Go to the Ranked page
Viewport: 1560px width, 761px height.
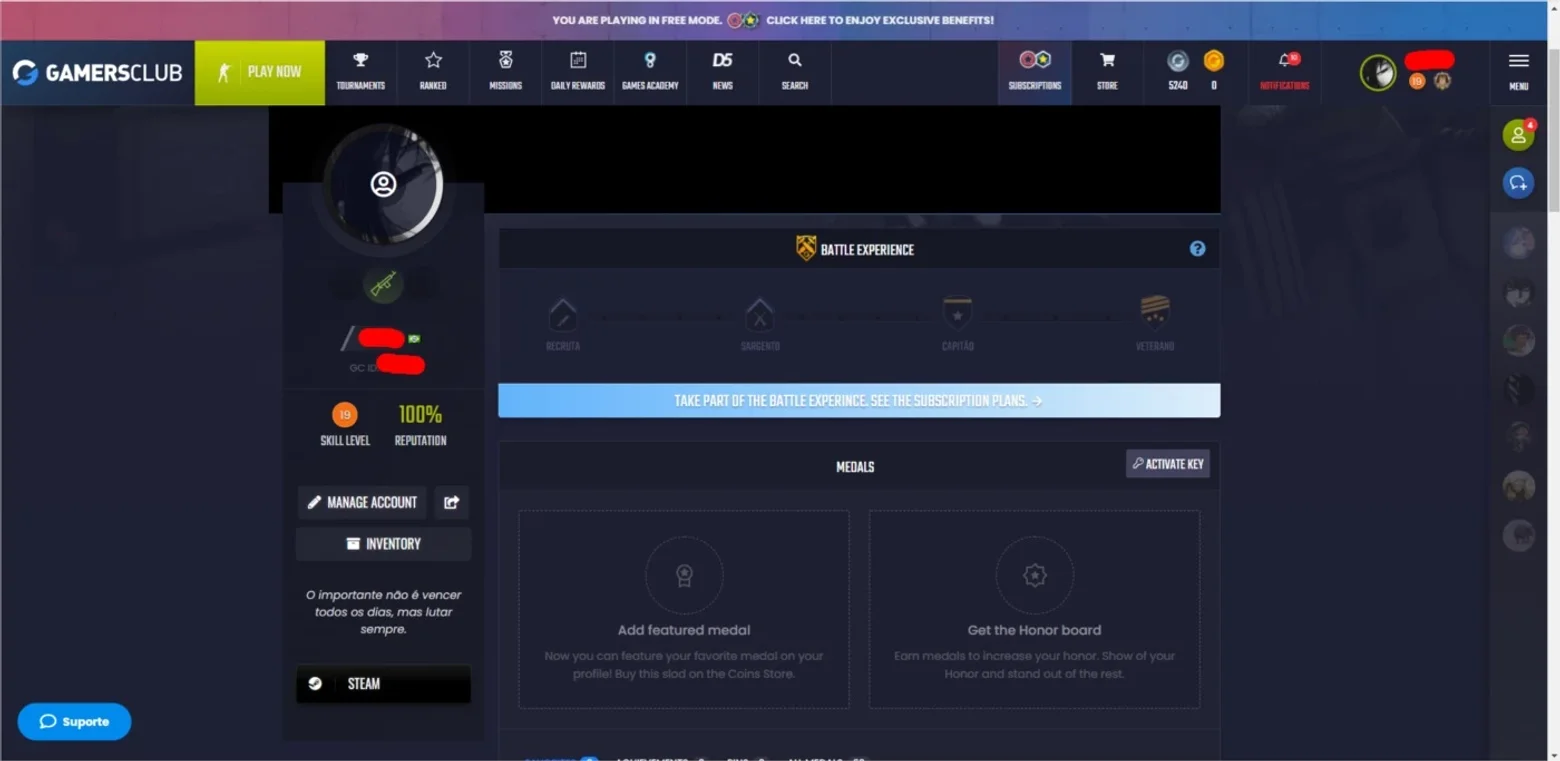point(433,73)
